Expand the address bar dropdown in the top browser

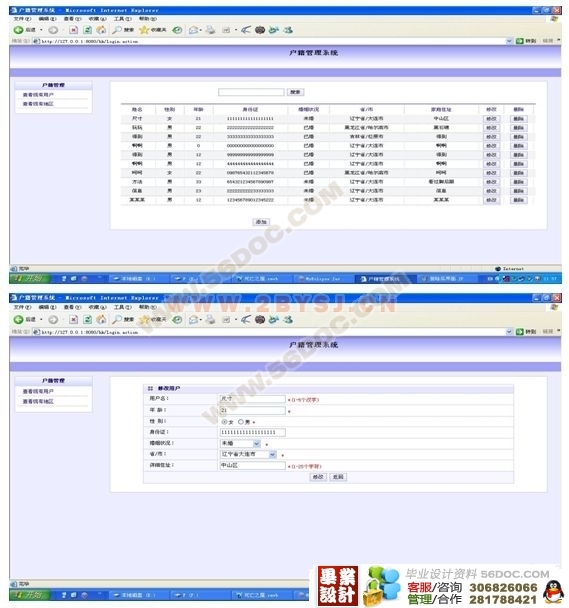pos(509,41)
